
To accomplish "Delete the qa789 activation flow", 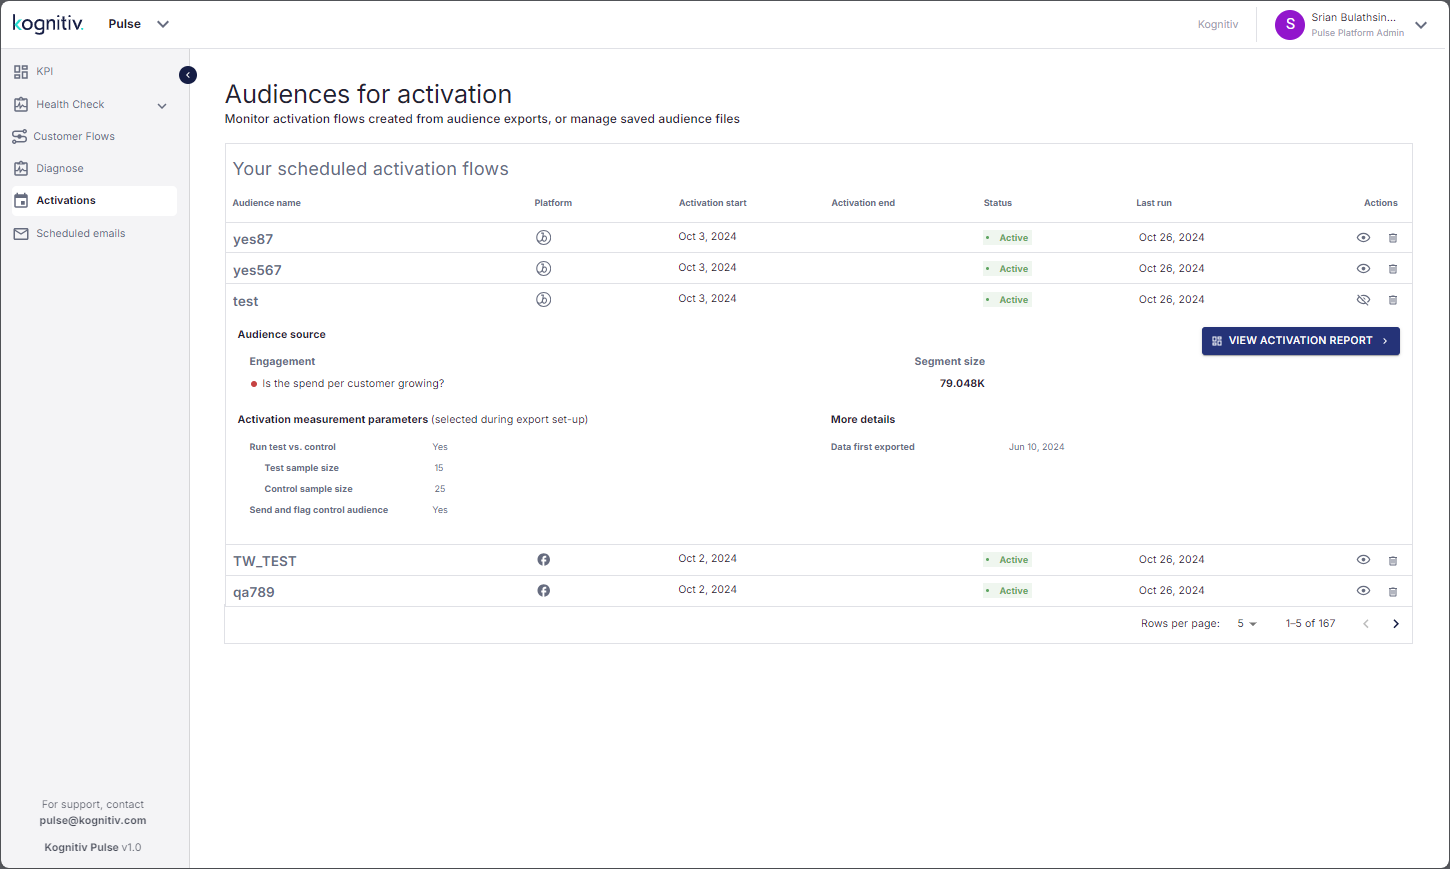I will click(1393, 592).
